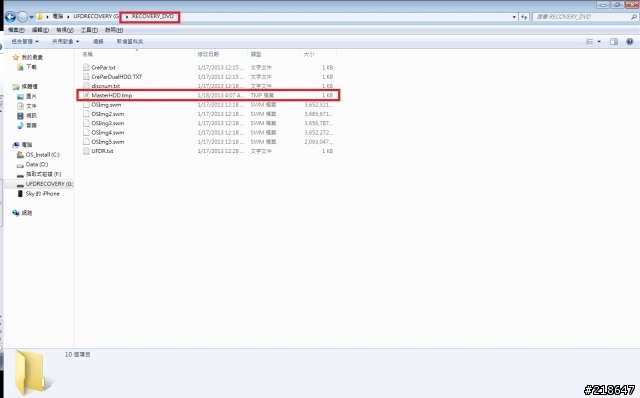
Task: Open the 文件 documents library
Action: pos(31,106)
